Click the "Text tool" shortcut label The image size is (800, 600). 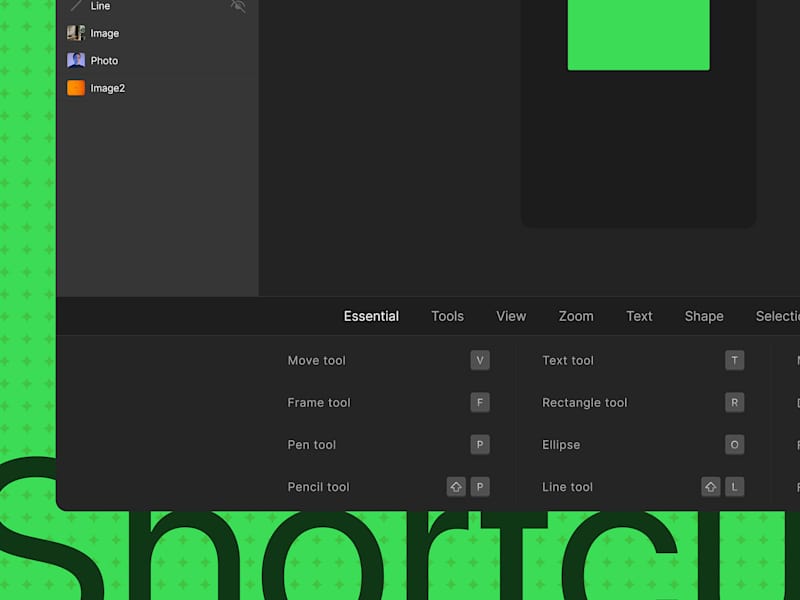(x=568, y=360)
